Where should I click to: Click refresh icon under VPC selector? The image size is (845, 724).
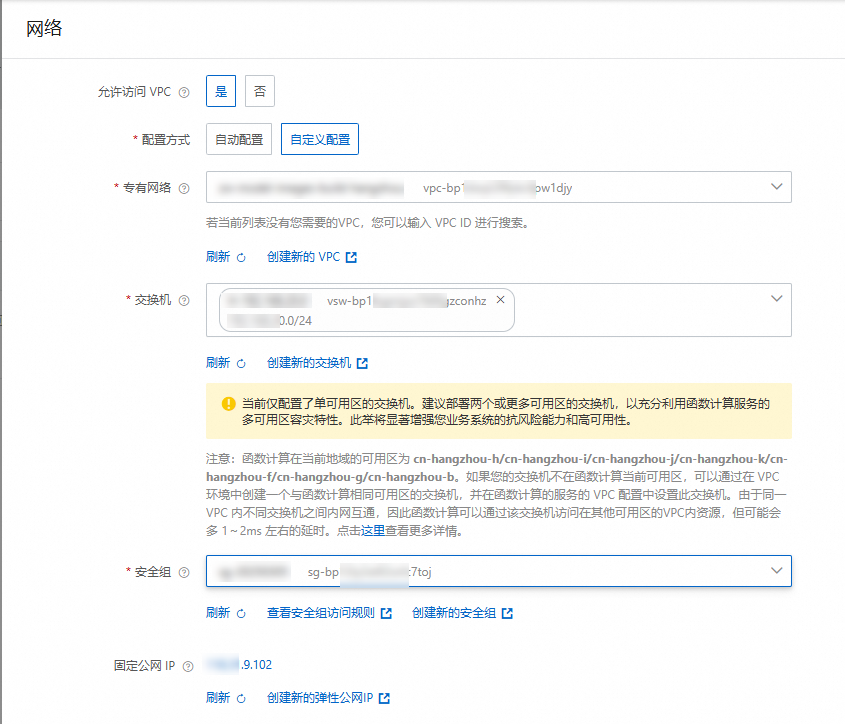241,258
